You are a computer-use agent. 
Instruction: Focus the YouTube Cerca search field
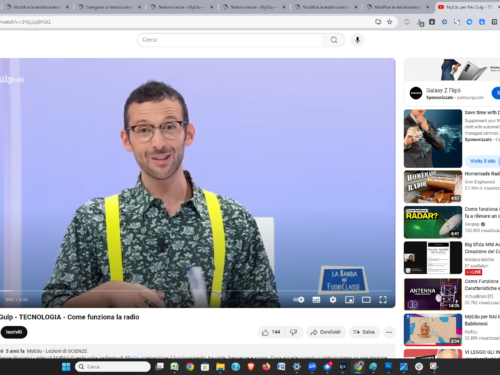230,40
